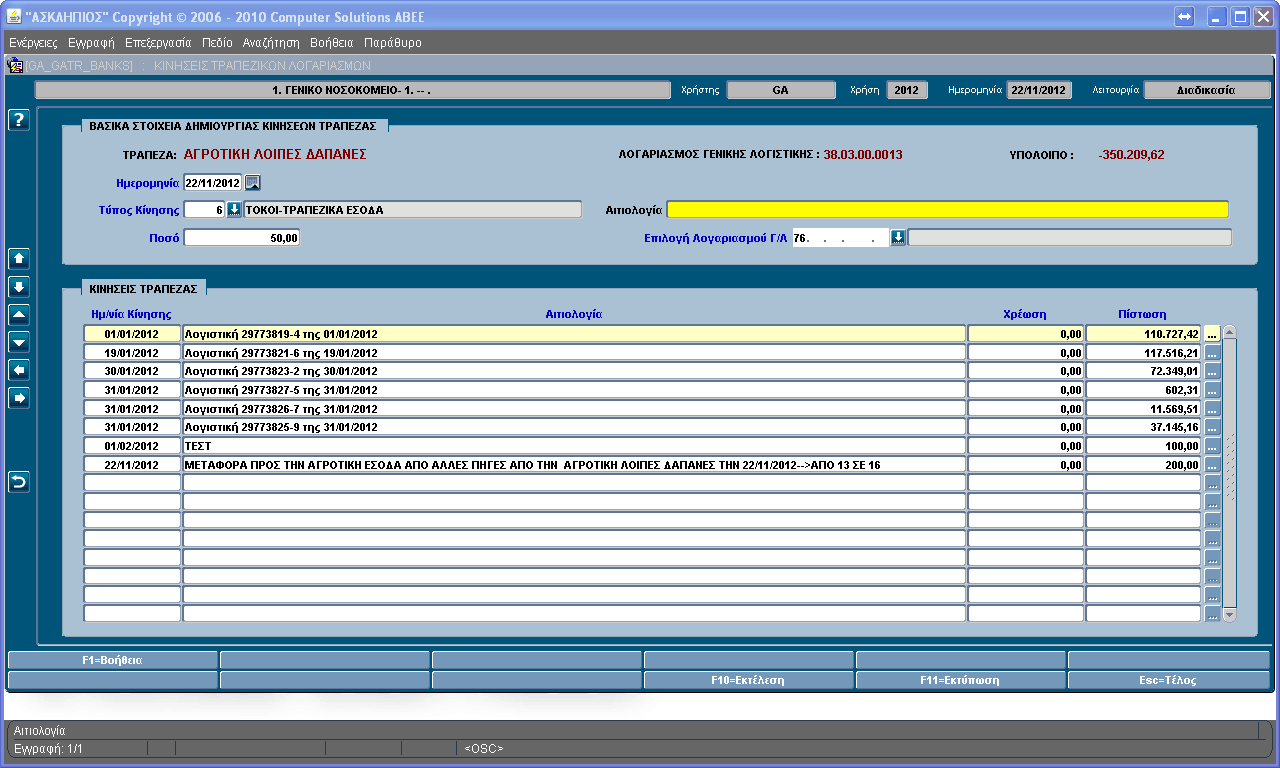This screenshot has width=1280, height=768.
Task: Select the date cell 19/01/2012
Action: (x=132, y=352)
